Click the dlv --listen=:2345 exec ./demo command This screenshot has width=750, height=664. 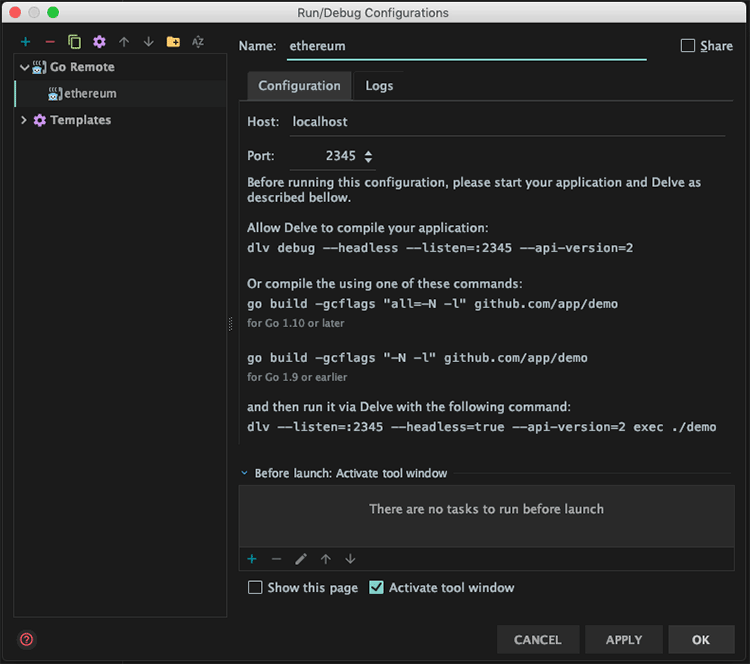pyautogui.click(x=482, y=427)
